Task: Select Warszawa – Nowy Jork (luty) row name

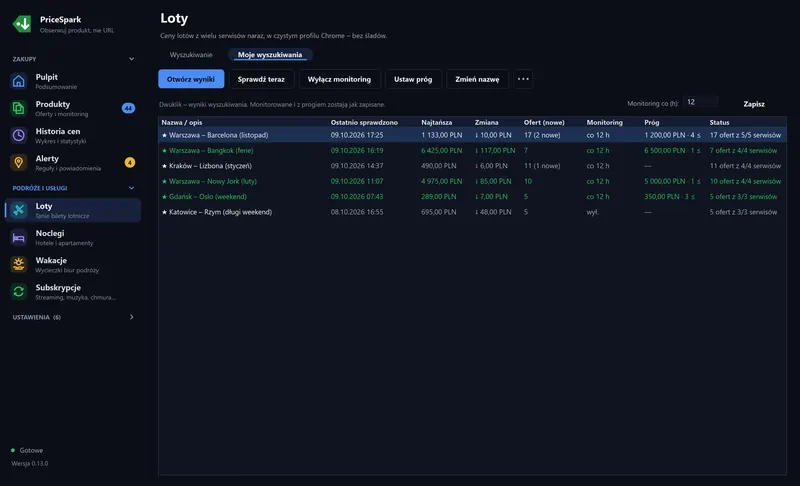Action: point(213,181)
